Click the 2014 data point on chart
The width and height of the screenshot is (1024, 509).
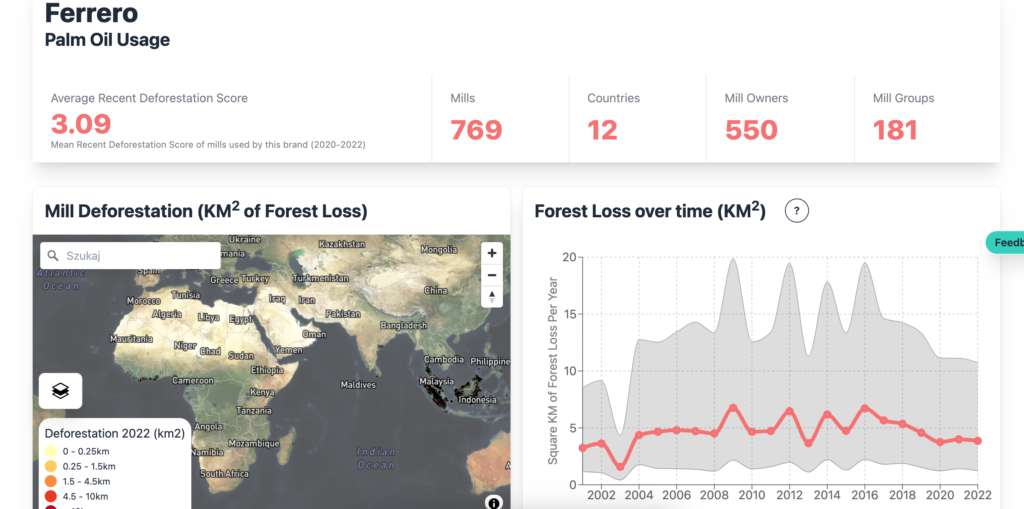(x=827, y=414)
